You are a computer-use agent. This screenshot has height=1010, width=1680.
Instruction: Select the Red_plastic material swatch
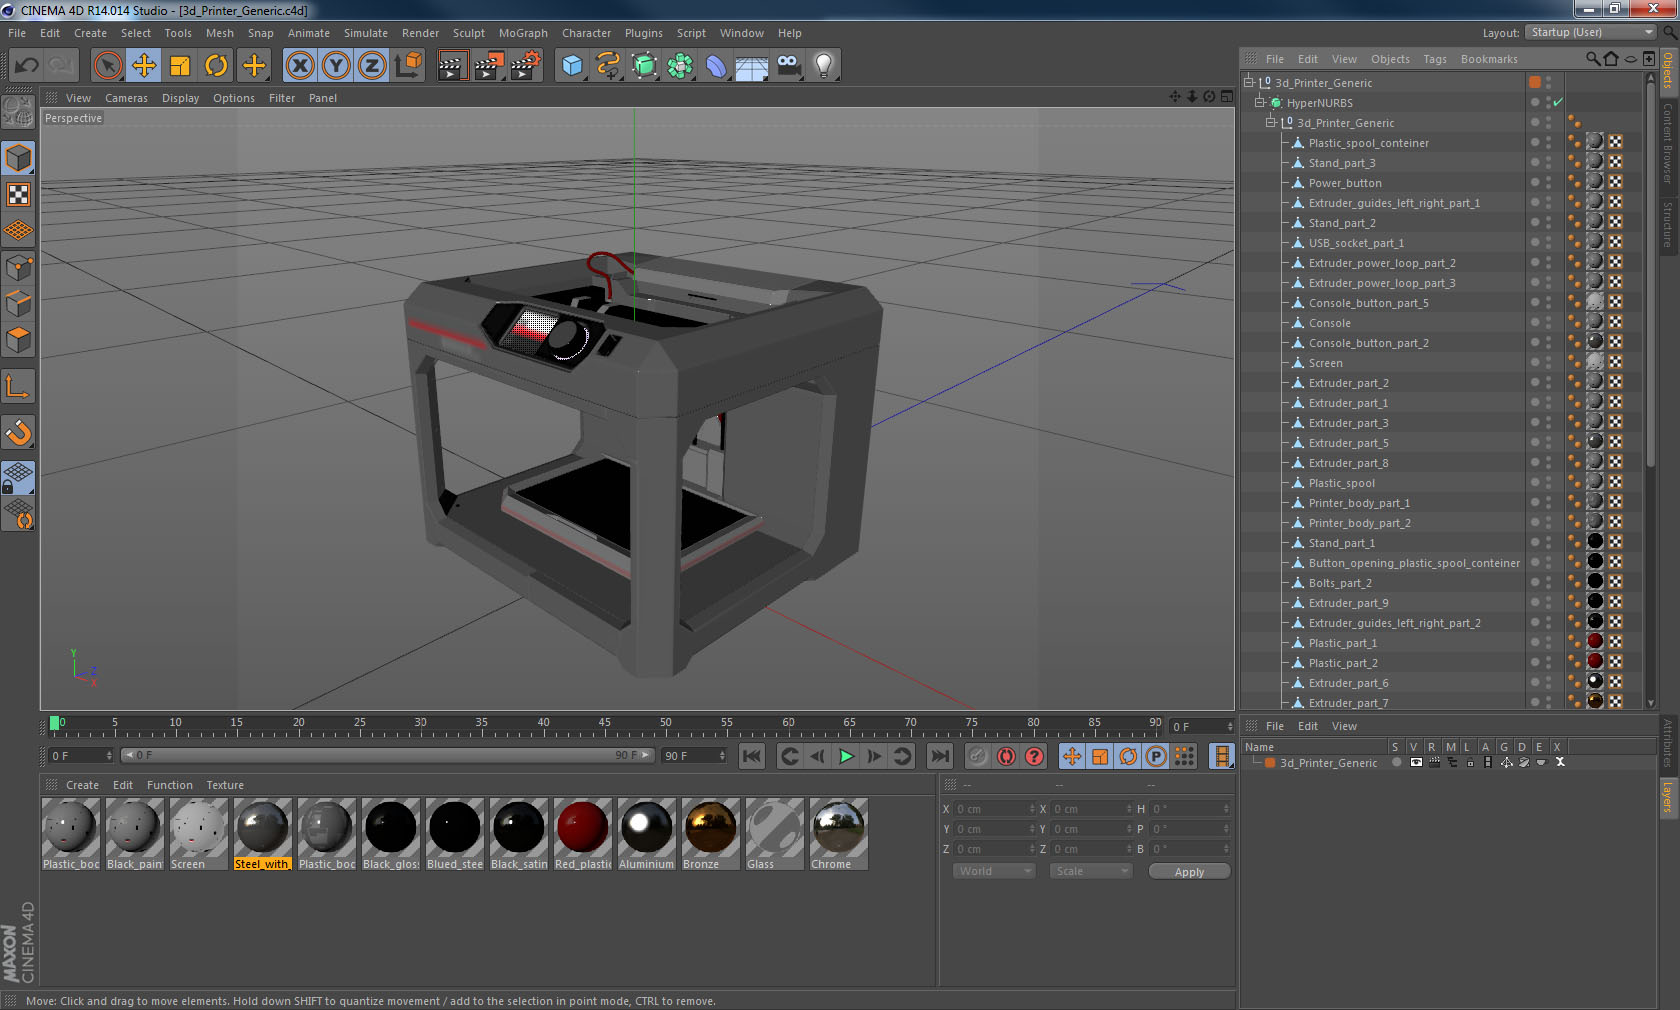click(582, 833)
